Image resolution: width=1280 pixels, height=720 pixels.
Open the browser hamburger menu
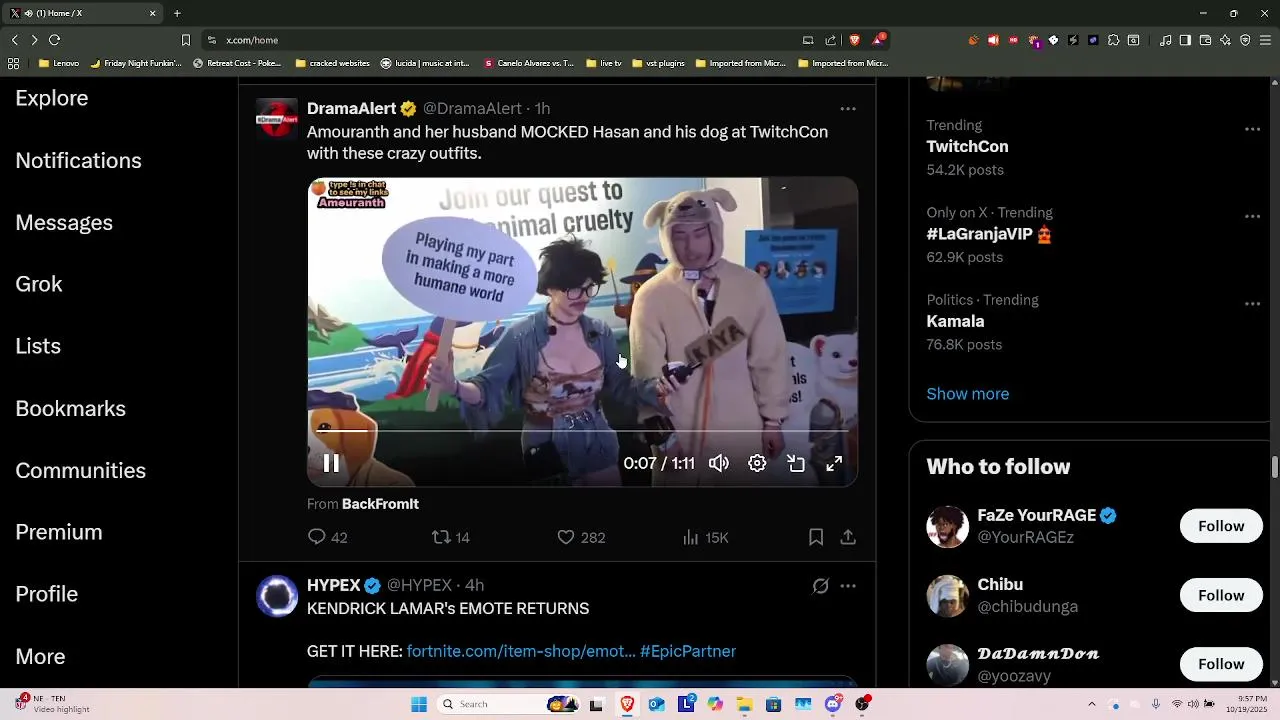coord(1265,40)
